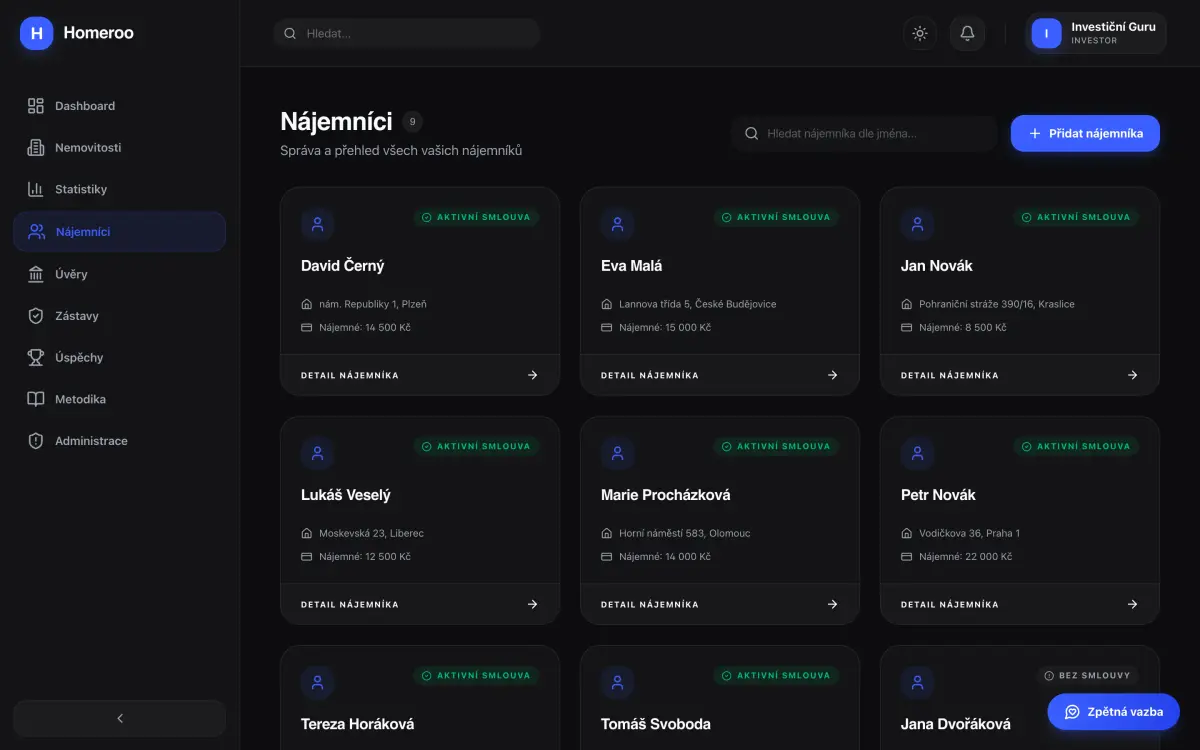Click Jan Novák's user avatar icon

click(x=918, y=224)
